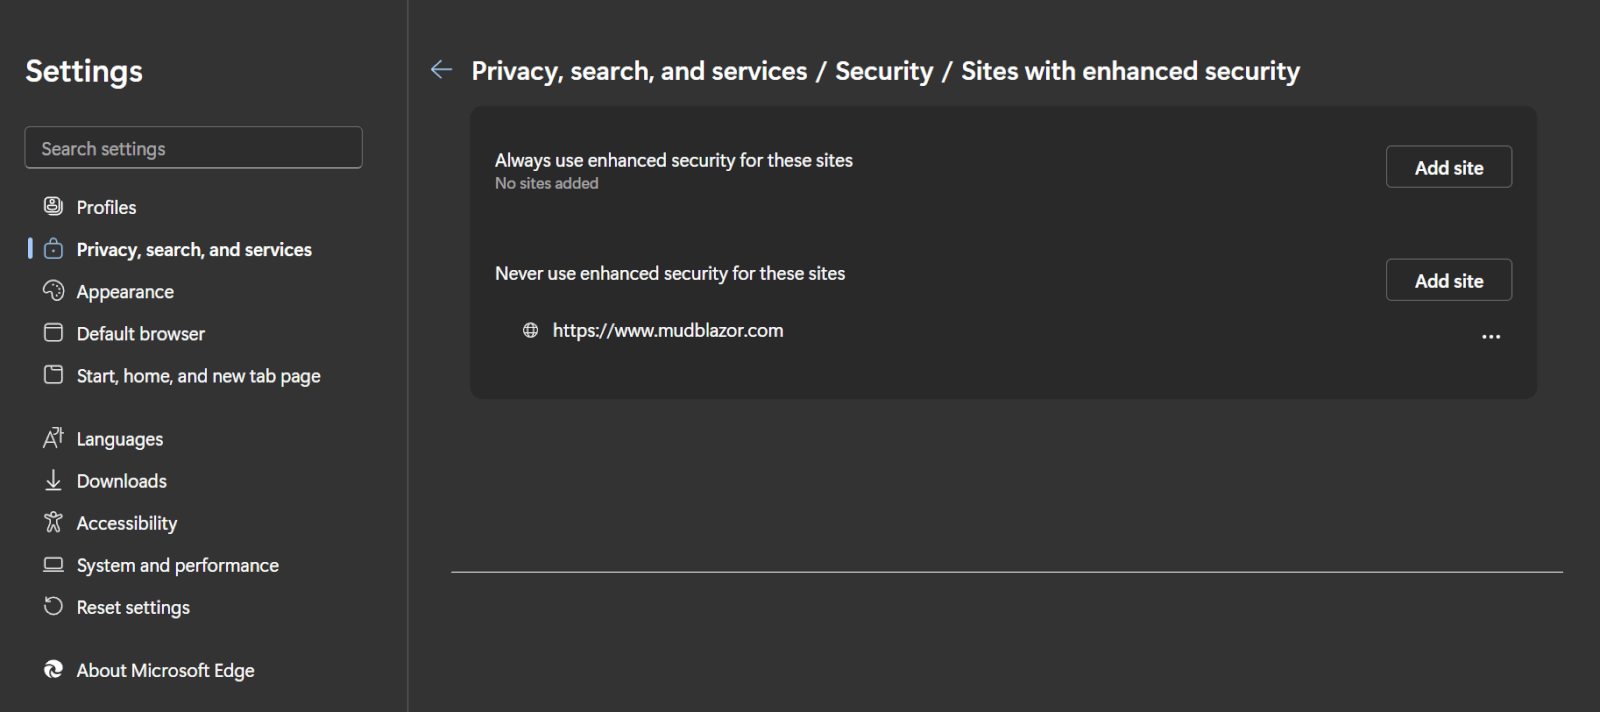This screenshot has width=1600, height=712.
Task: Click the Appearance palette icon
Action: [x=53, y=291]
